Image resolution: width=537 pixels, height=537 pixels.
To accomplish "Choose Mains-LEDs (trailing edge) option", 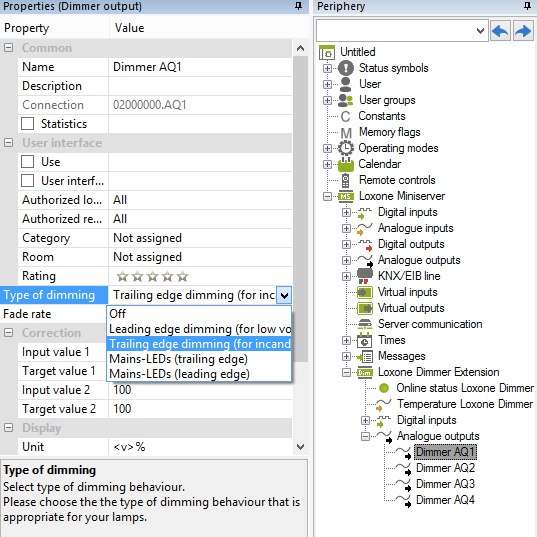I will coord(199,359).
